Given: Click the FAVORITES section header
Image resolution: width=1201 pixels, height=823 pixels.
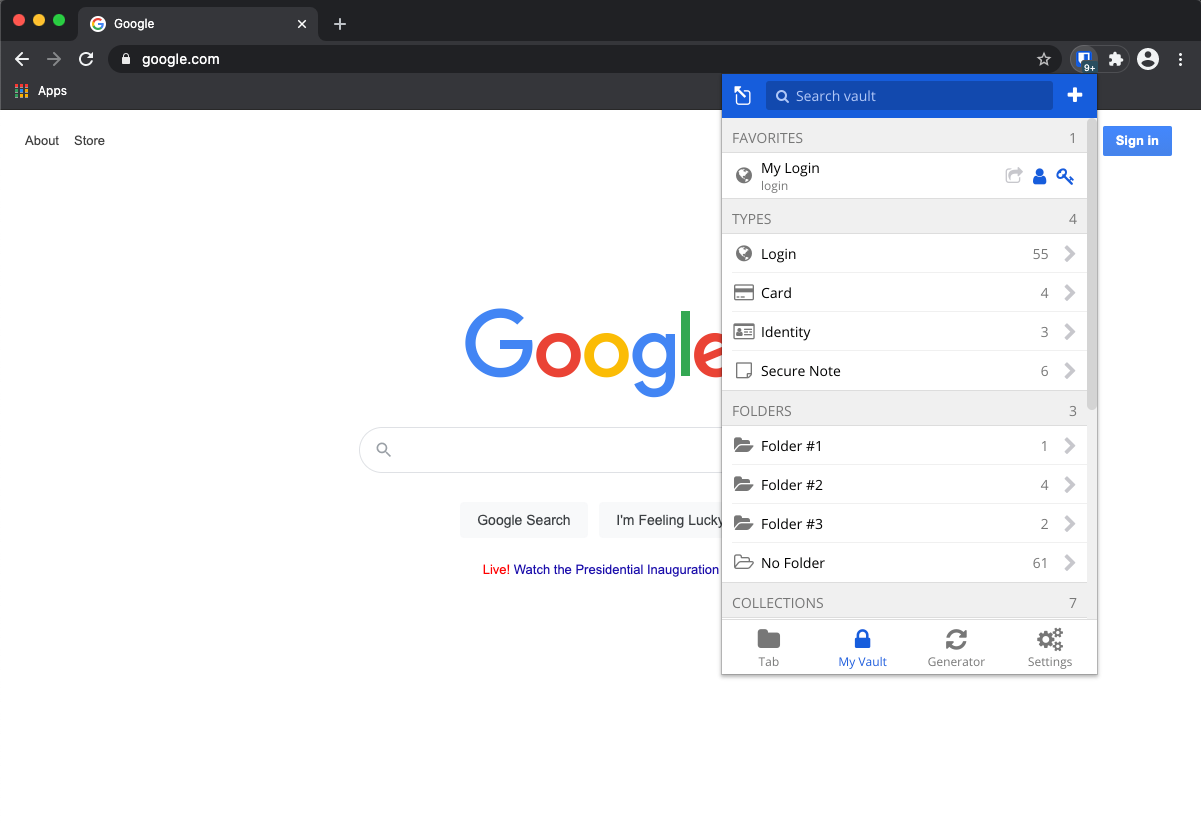Looking at the screenshot, I should click(x=904, y=138).
